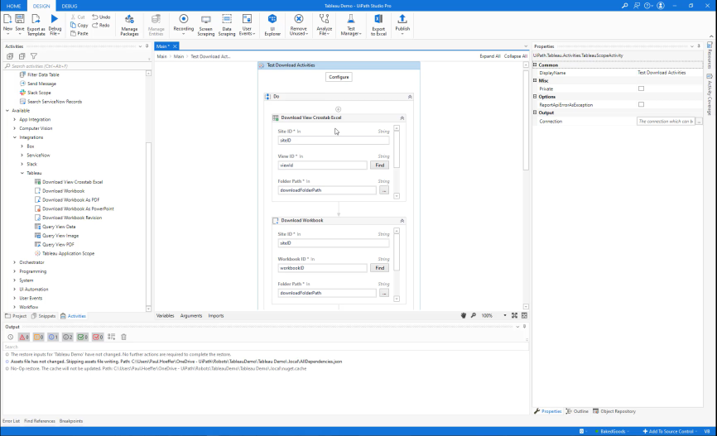The width and height of the screenshot is (717, 436).
Task: Open the Imports panel tab
Action: pos(216,316)
